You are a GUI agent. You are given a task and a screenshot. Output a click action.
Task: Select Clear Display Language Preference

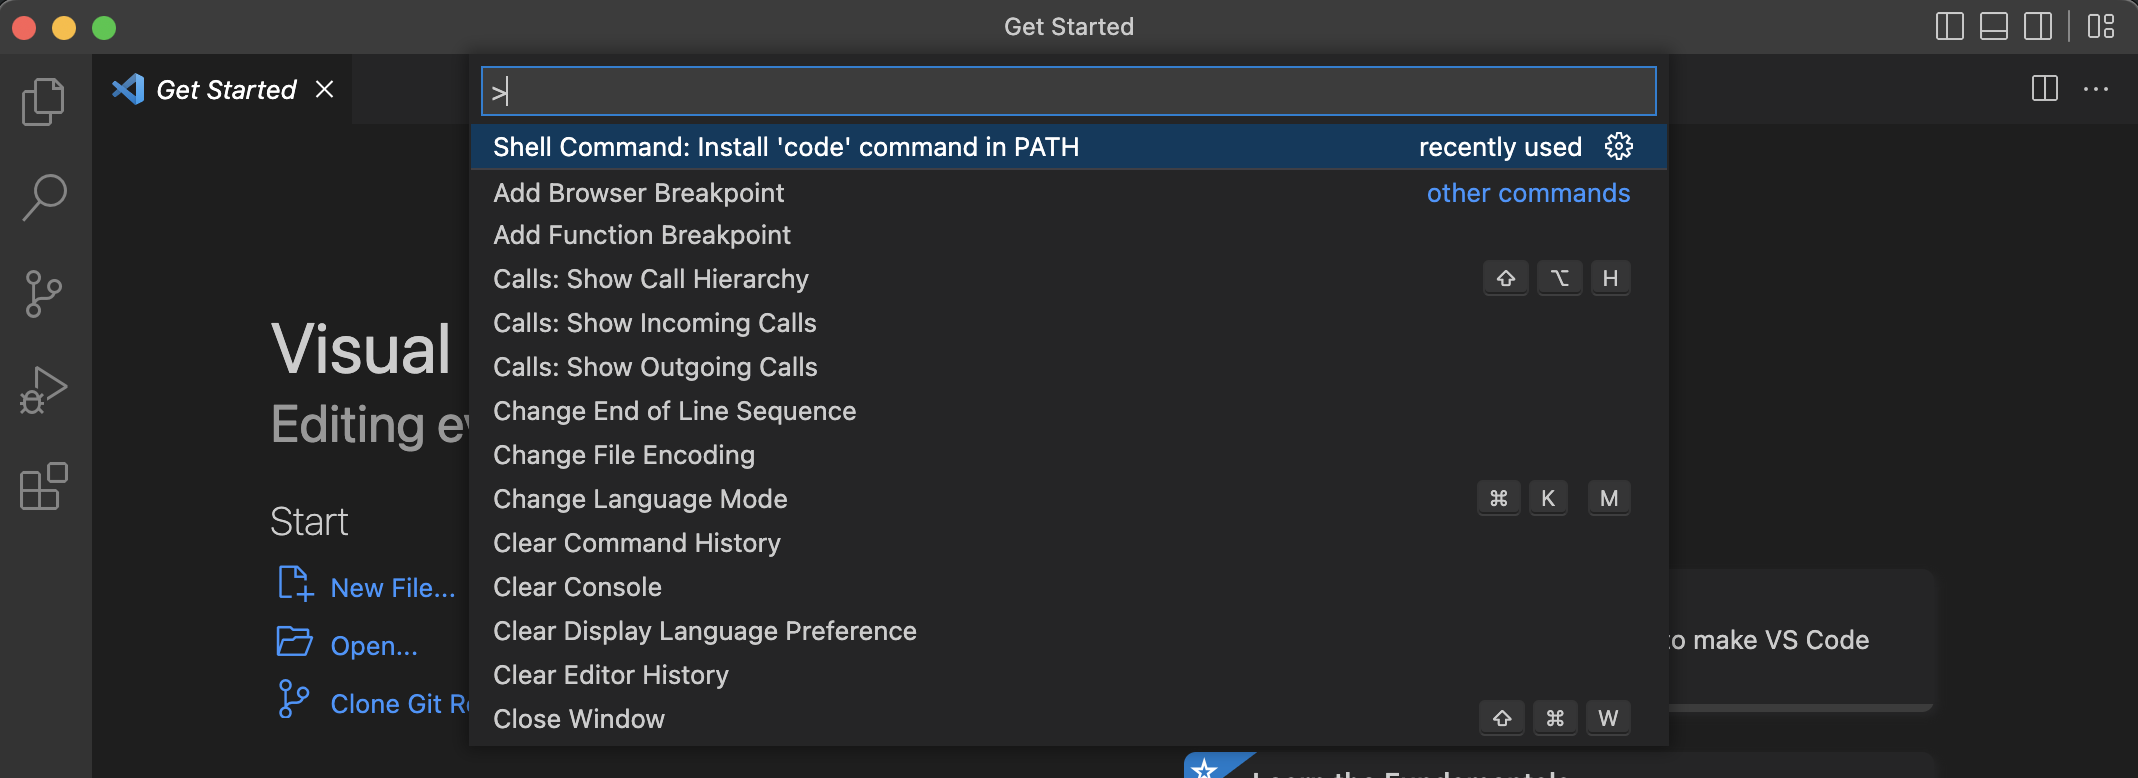1069,631
